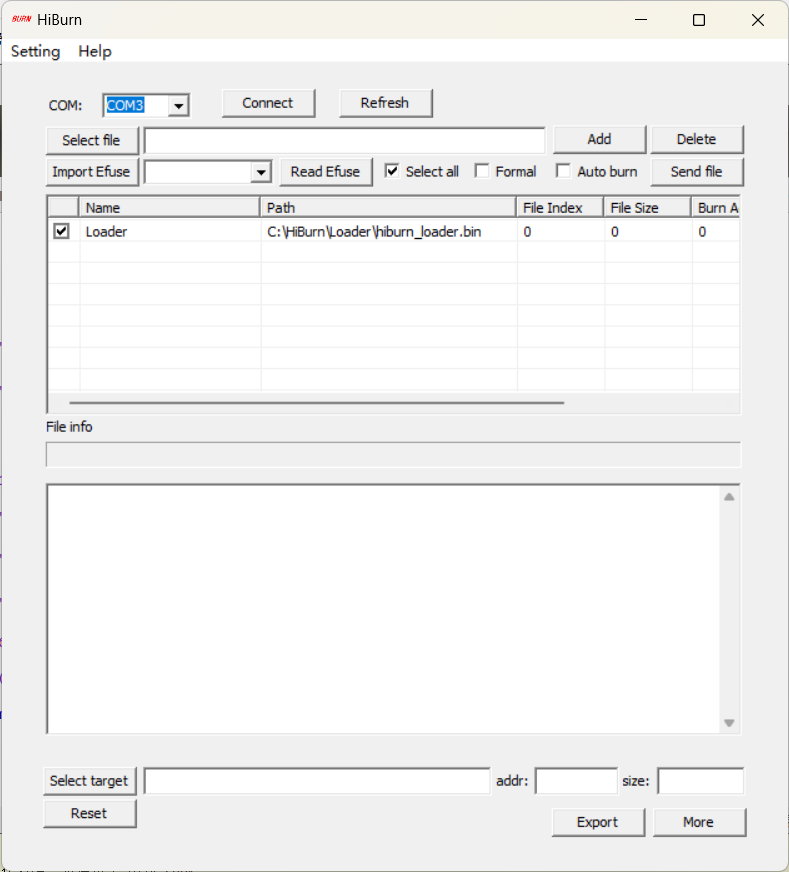
Task: Click the Read Efuse button
Action: tap(326, 172)
